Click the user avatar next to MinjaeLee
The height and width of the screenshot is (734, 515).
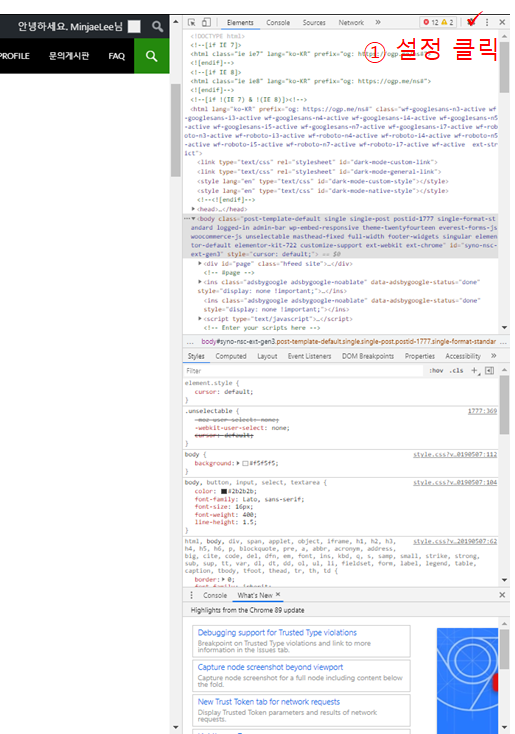pyautogui.click(x=134, y=26)
